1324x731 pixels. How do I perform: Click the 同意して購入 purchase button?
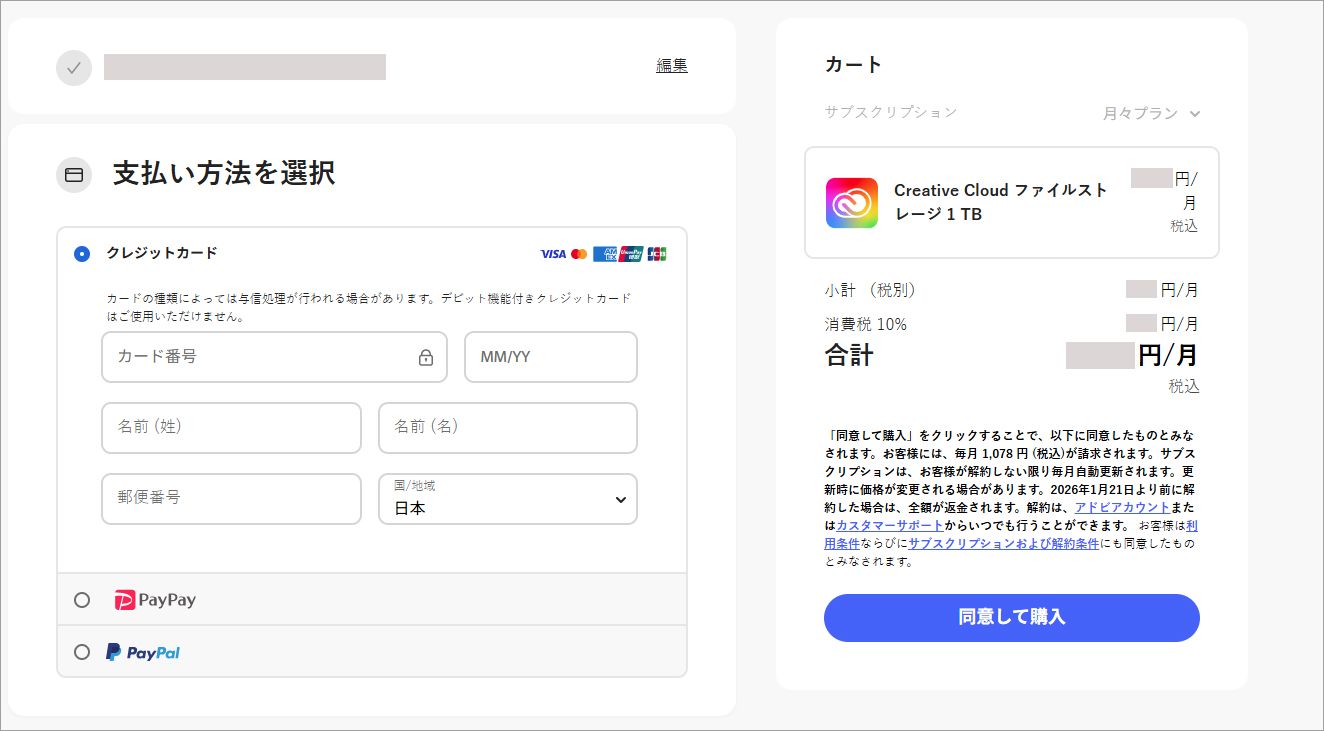[x=1011, y=618]
